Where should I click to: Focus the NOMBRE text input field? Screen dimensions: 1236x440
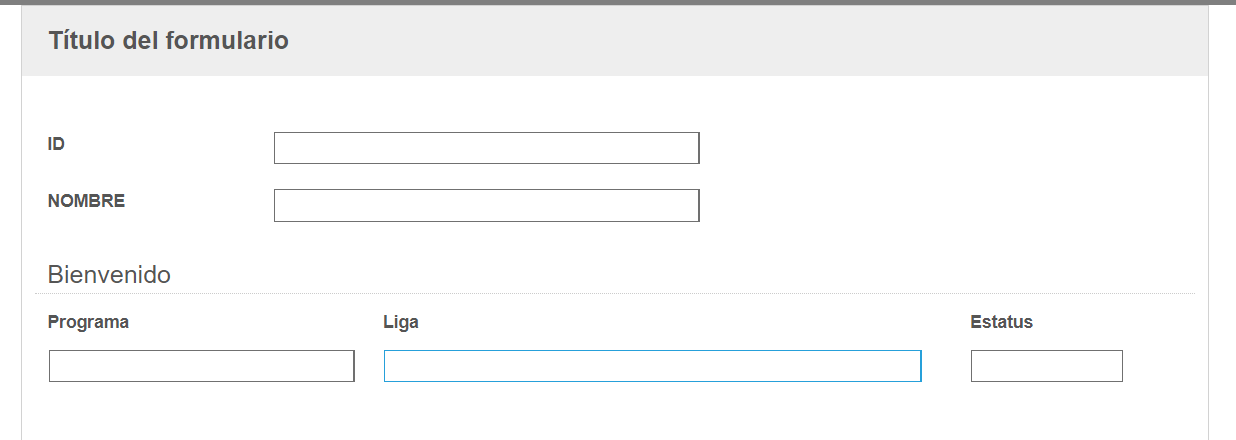click(486, 205)
